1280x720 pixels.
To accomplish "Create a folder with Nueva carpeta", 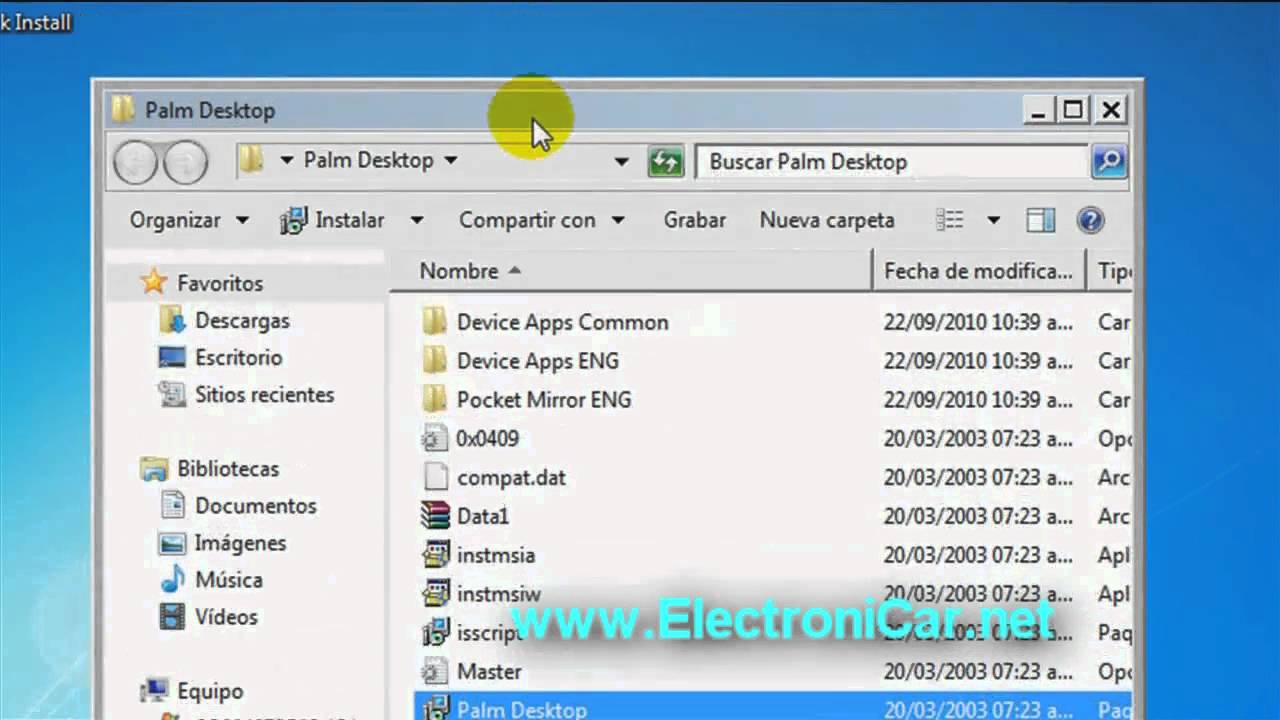I will tap(827, 220).
